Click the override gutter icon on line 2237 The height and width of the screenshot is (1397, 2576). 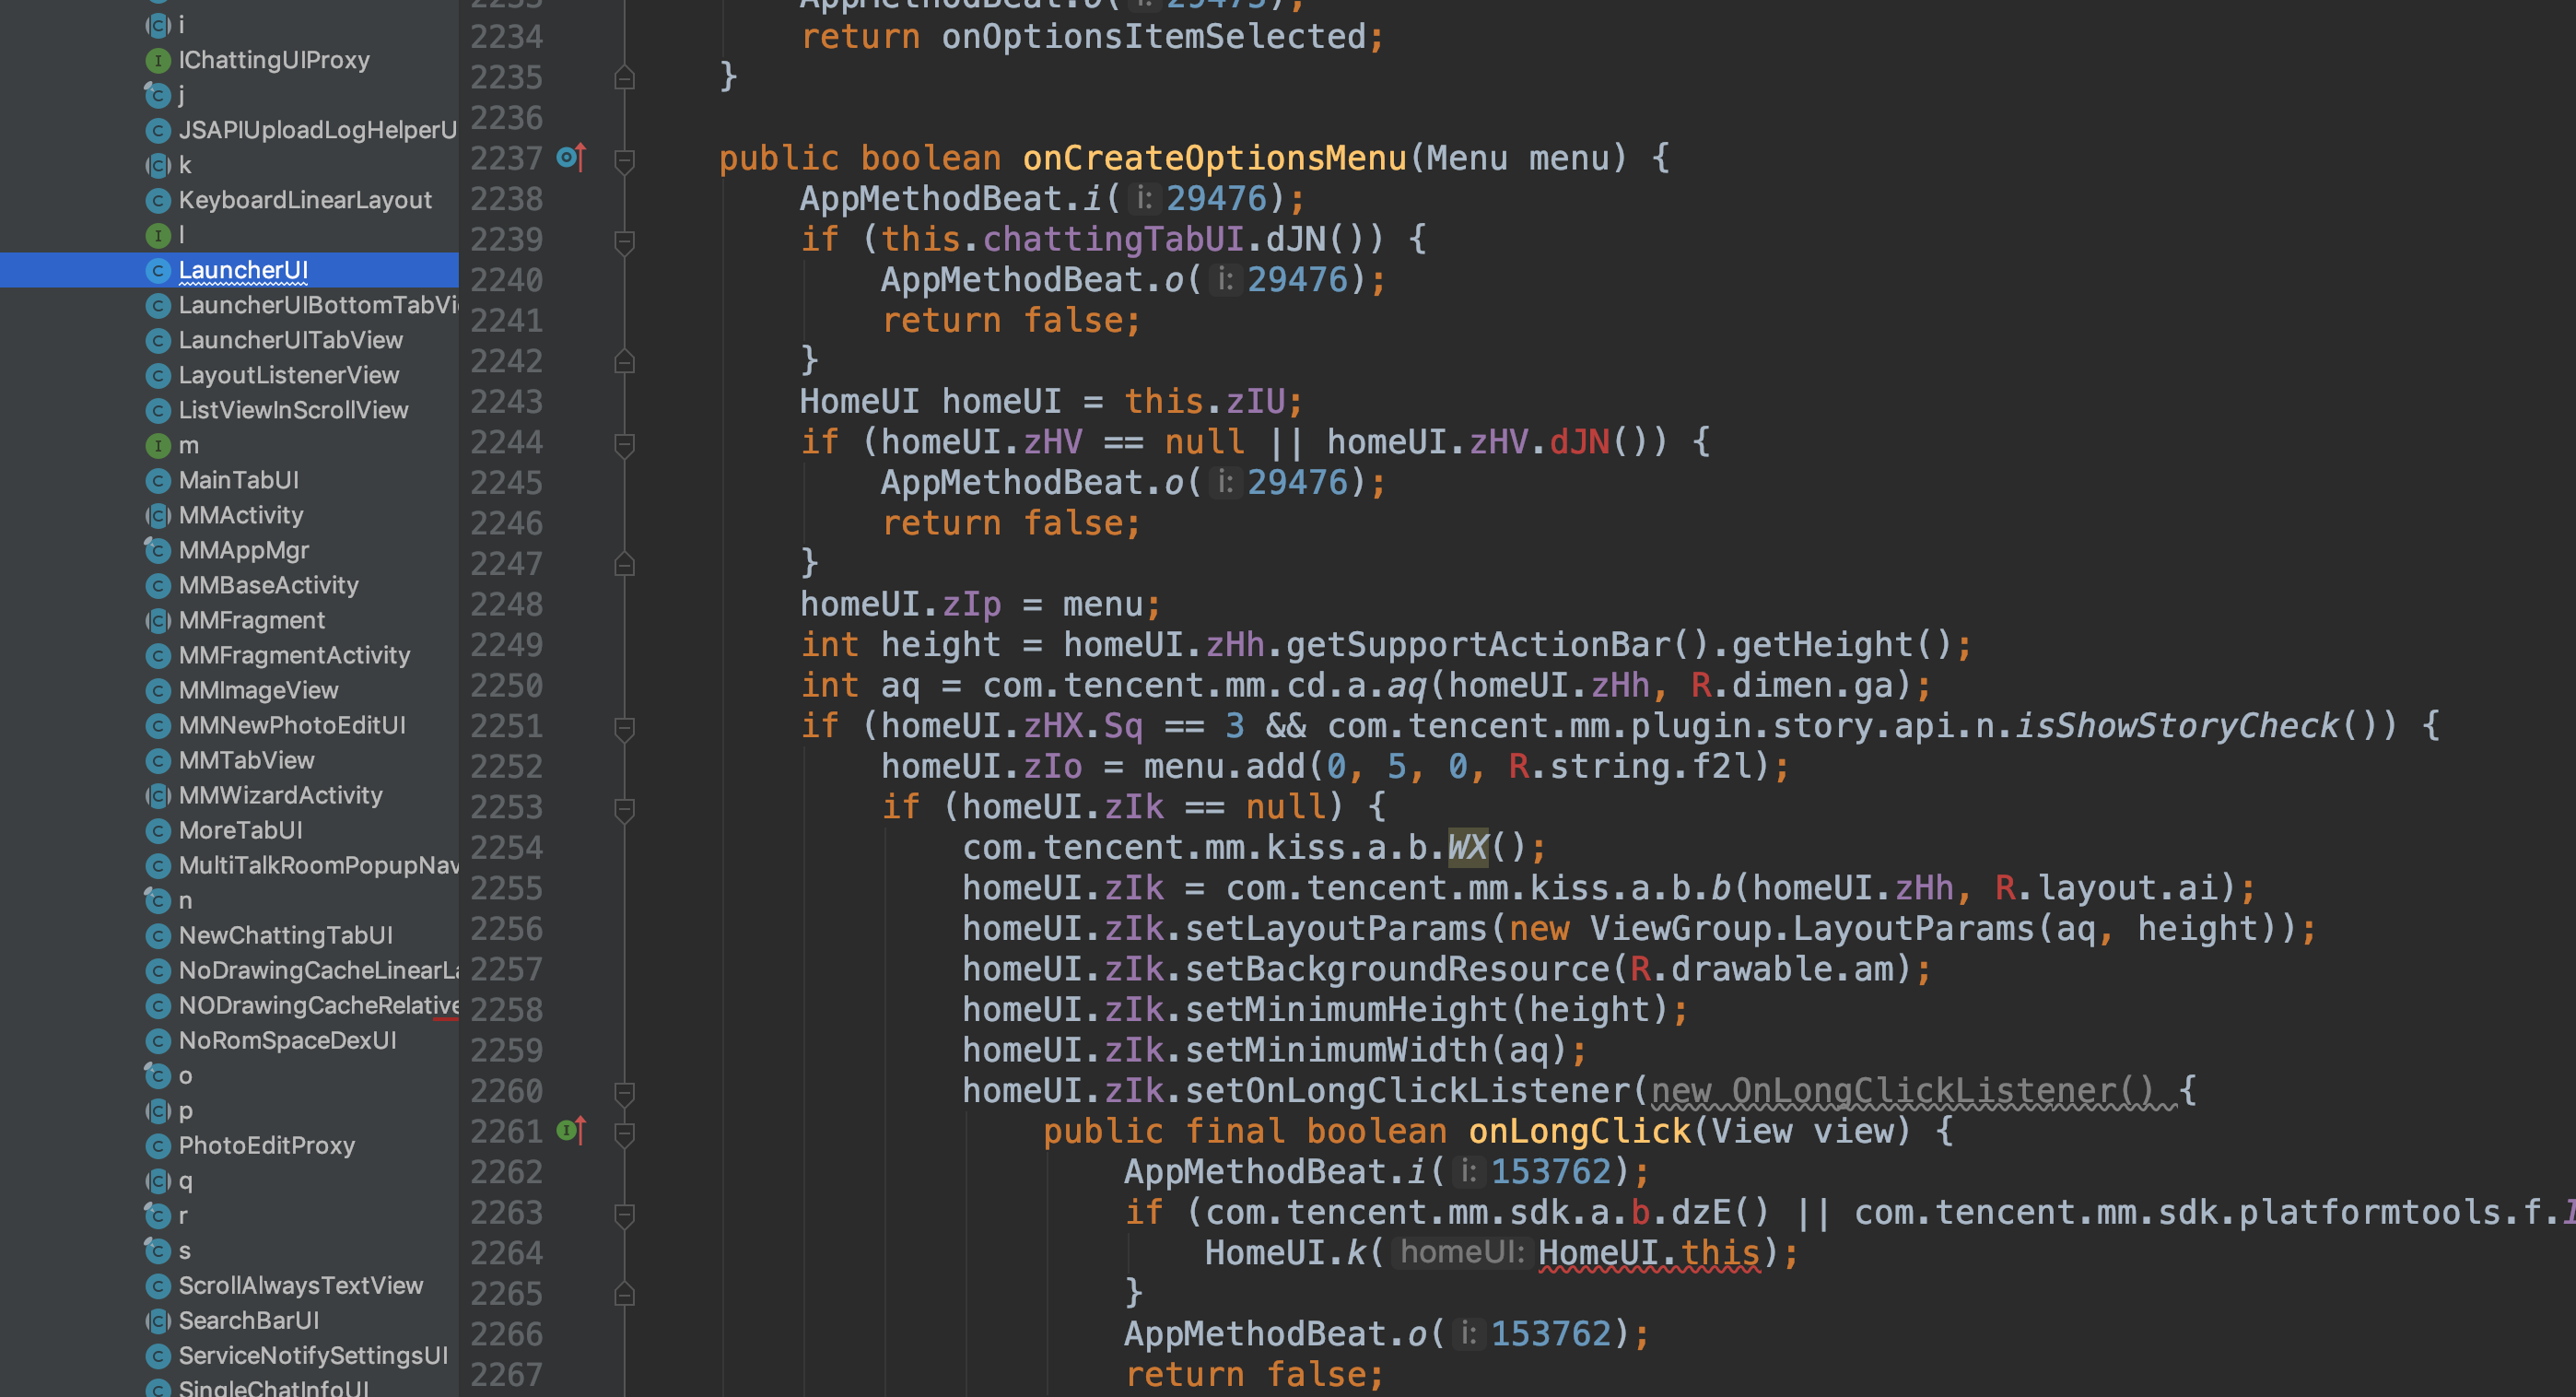[571, 157]
